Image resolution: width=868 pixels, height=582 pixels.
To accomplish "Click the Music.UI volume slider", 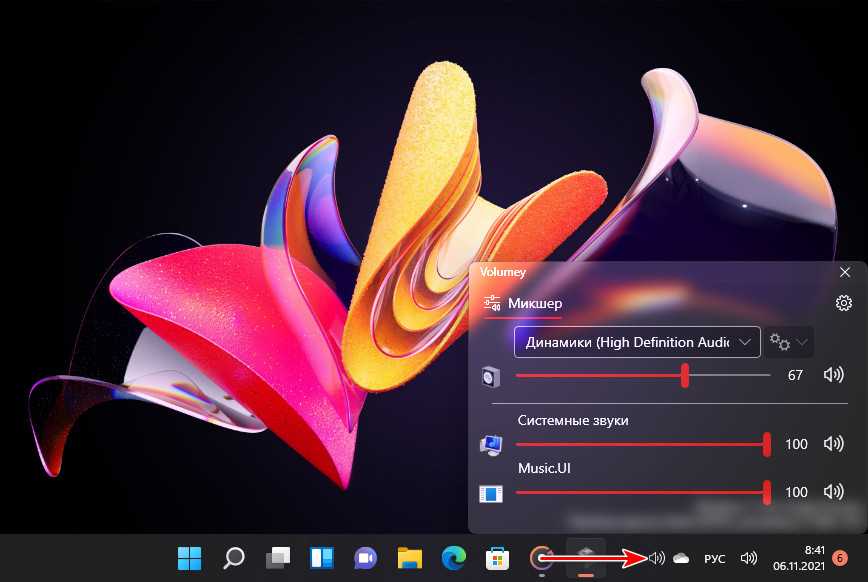I will tap(642, 492).
